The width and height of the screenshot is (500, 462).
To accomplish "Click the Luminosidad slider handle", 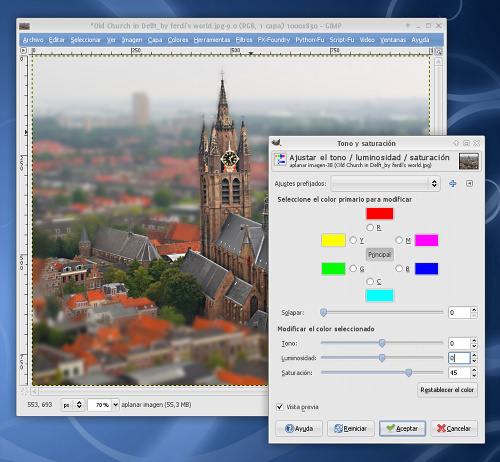I will pyautogui.click(x=382, y=358).
